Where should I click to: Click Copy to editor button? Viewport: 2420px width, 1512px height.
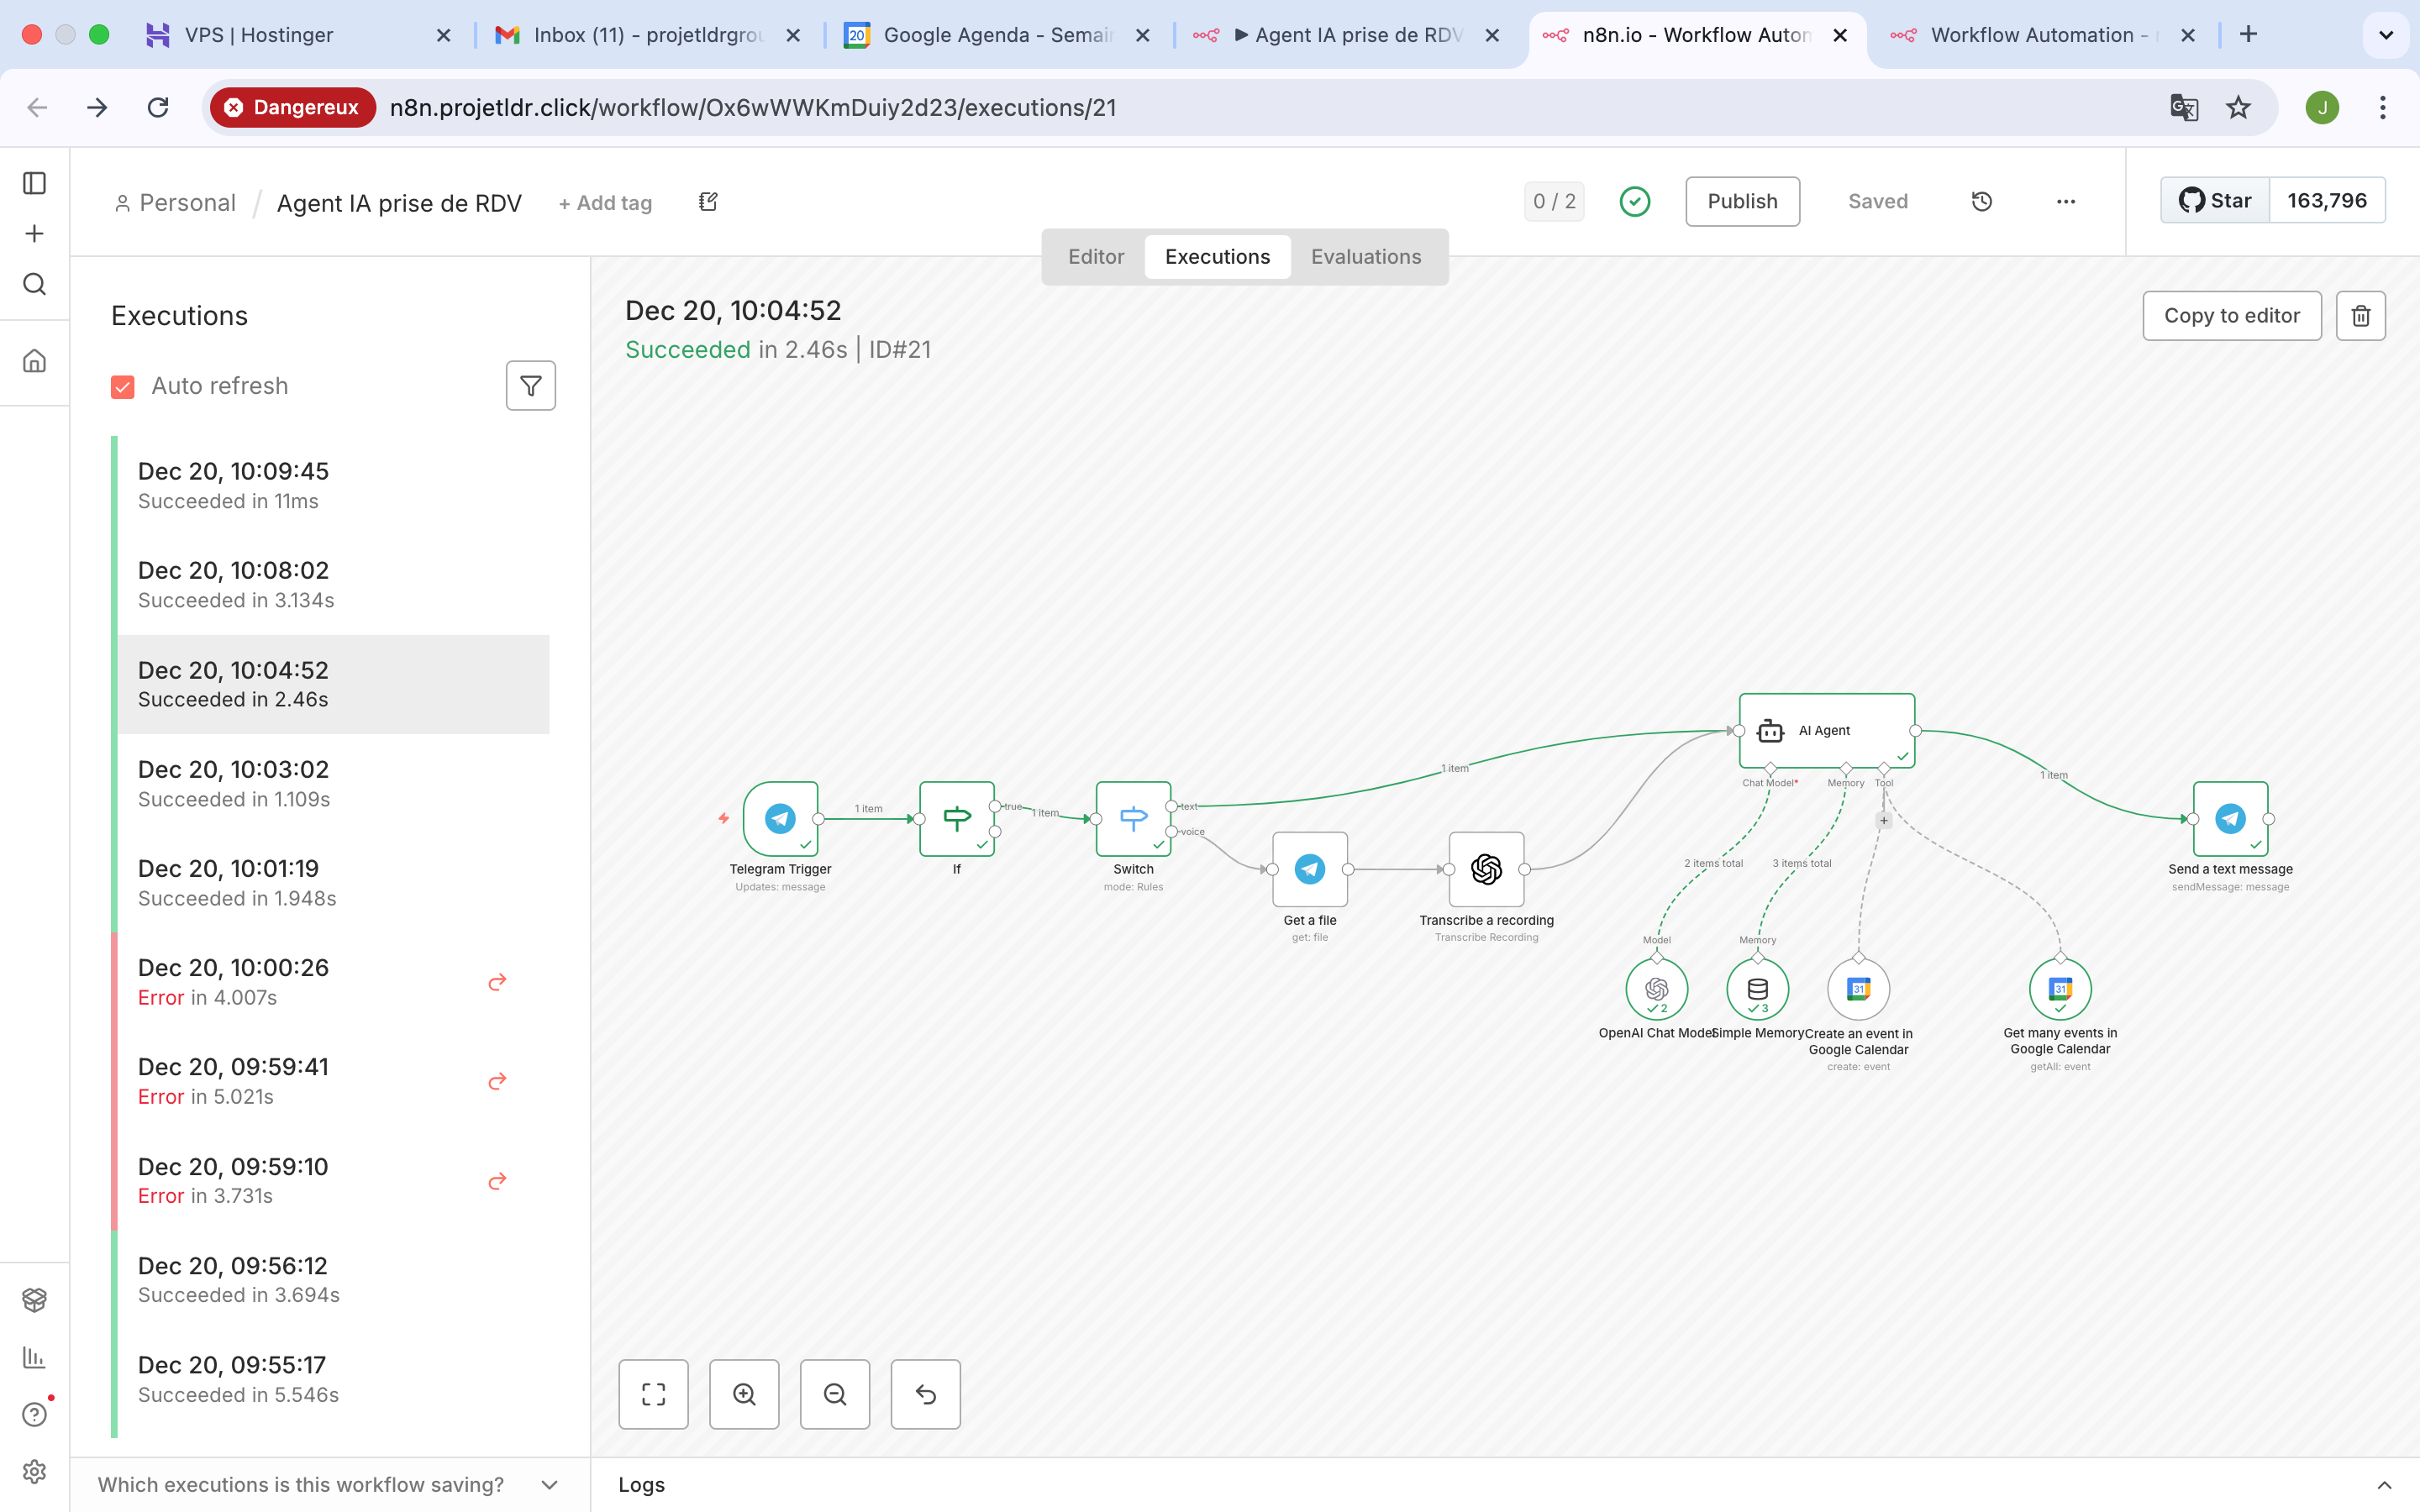tap(2231, 316)
